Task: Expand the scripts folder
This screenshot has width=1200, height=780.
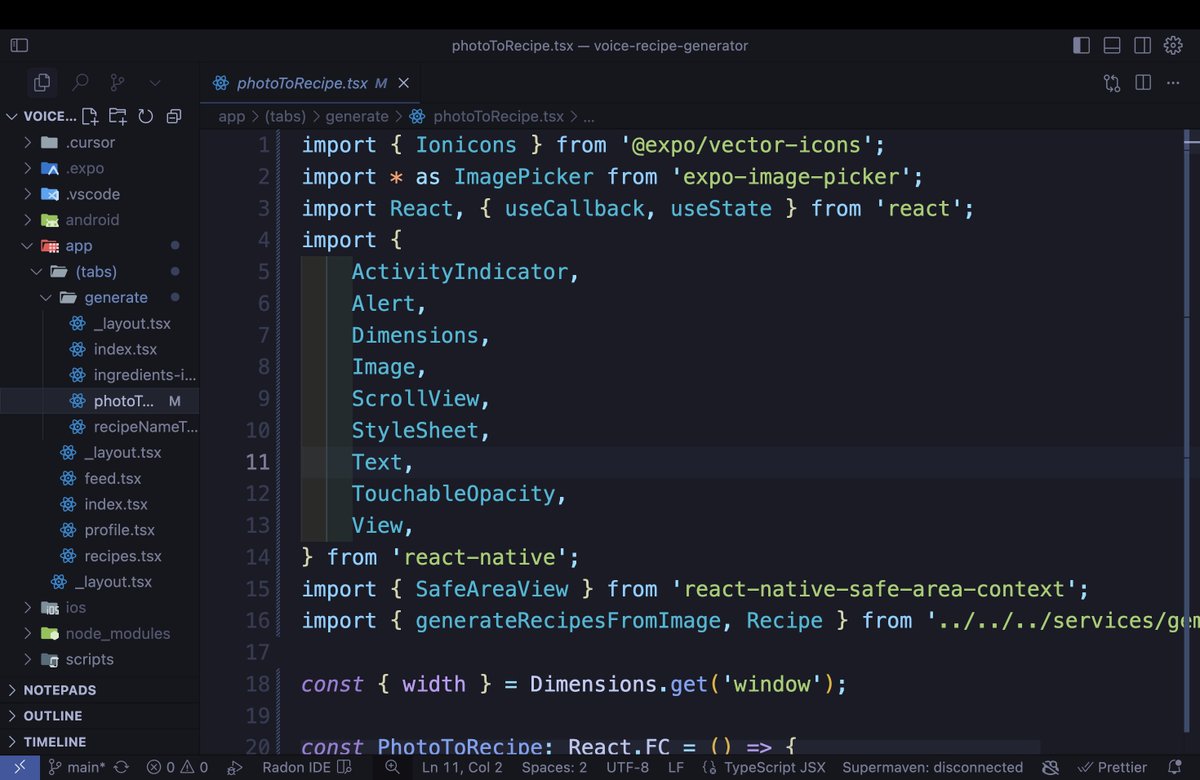Action: pos(100,660)
